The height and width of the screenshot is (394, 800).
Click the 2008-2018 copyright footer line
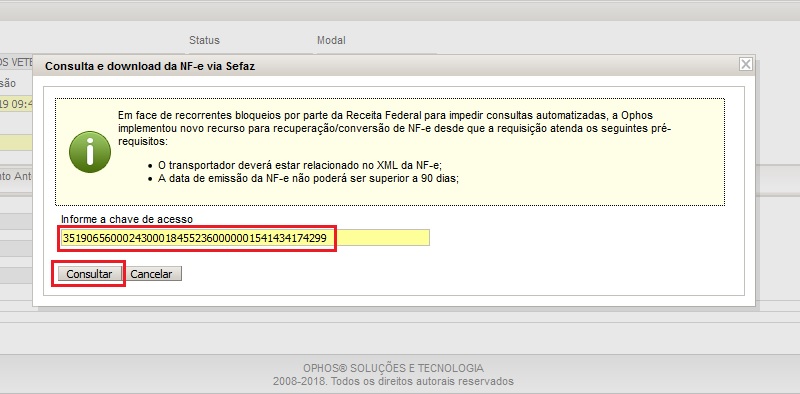coord(393,381)
